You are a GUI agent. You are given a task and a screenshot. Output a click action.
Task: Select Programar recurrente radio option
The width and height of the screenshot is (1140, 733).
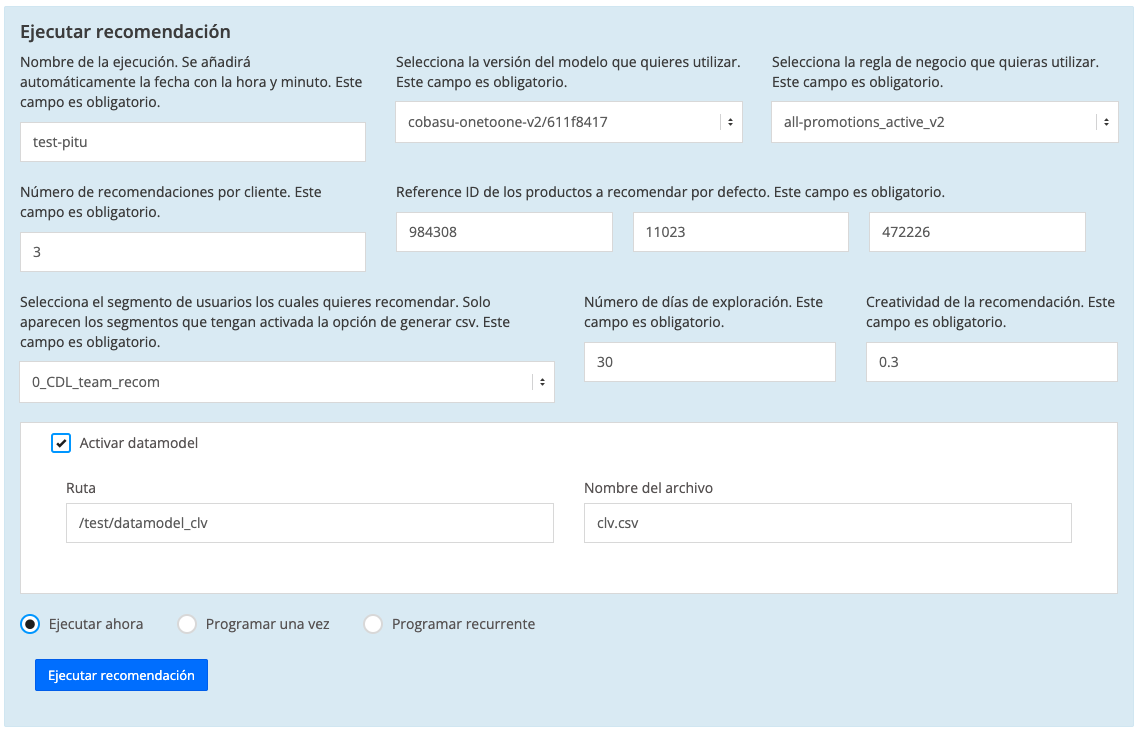click(373, 624)
